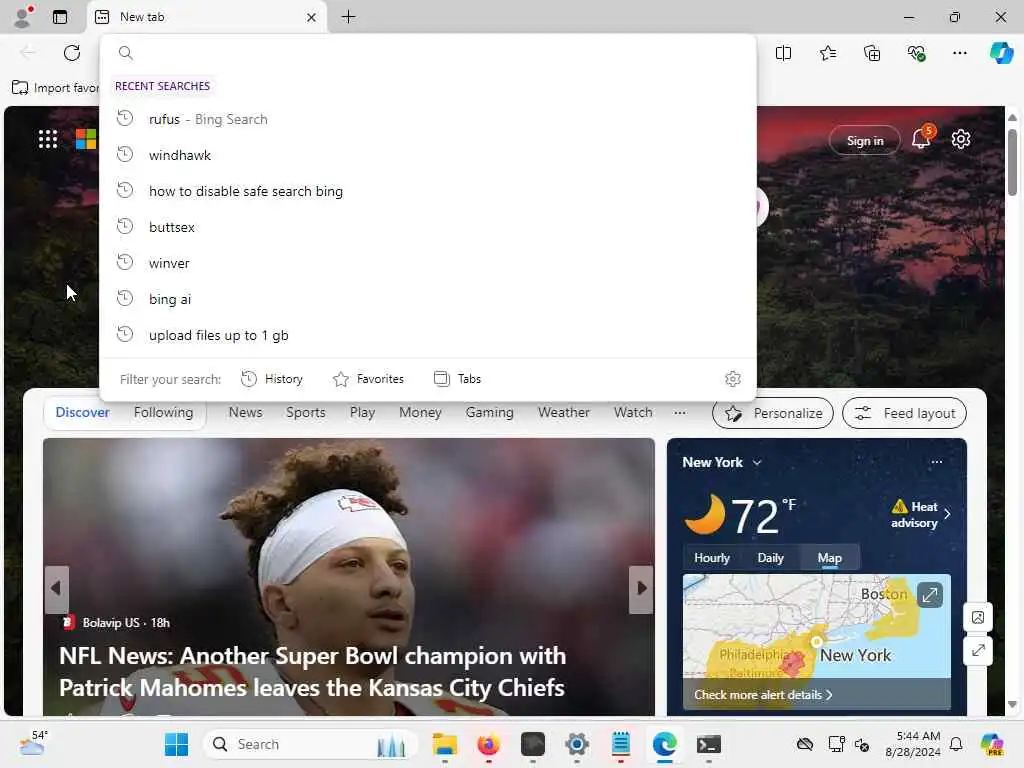Open the Play feed tab
This screenshot has width=1024, height=768.
[x=362, y=412]
